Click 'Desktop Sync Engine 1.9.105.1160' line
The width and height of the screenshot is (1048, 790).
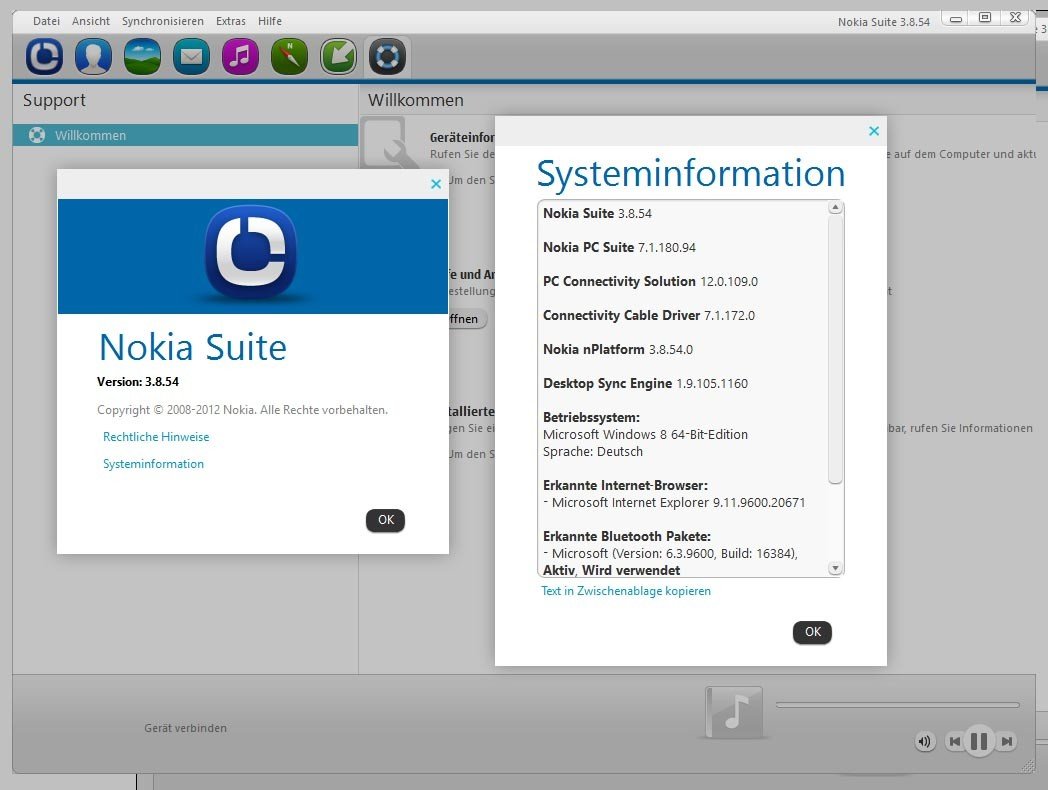(645, 384)
